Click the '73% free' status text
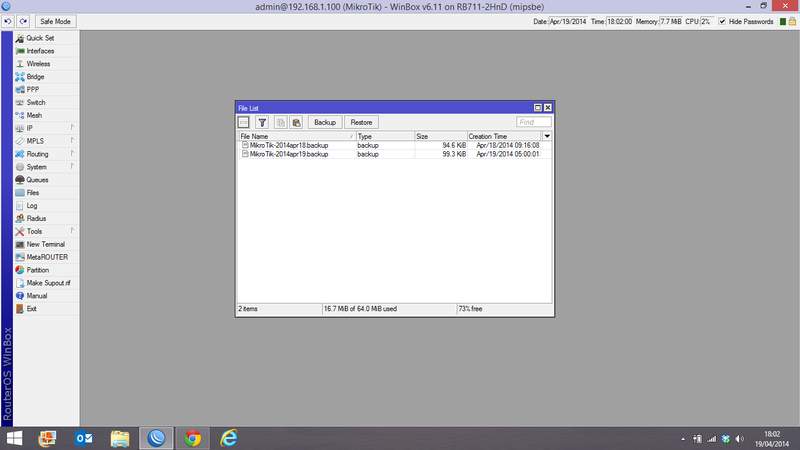800x450 pixels. [470, 309]
